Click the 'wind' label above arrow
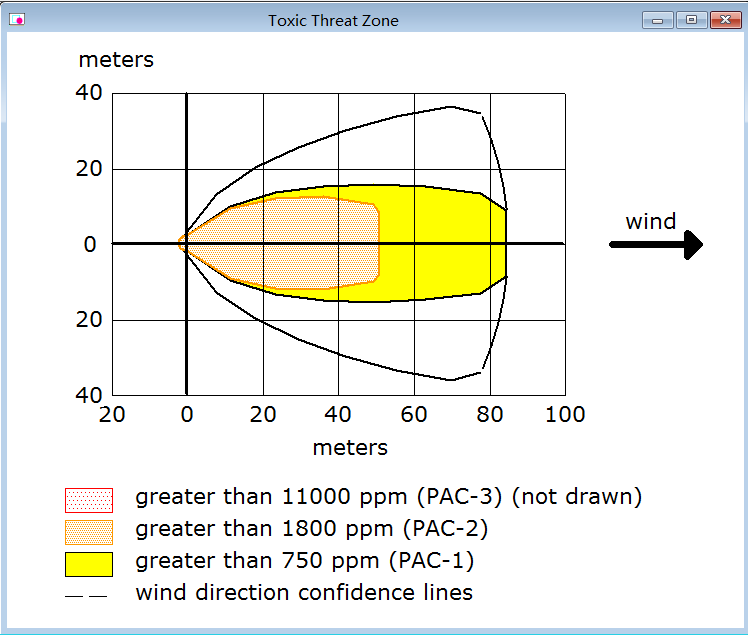 click(x=651, y=221)
